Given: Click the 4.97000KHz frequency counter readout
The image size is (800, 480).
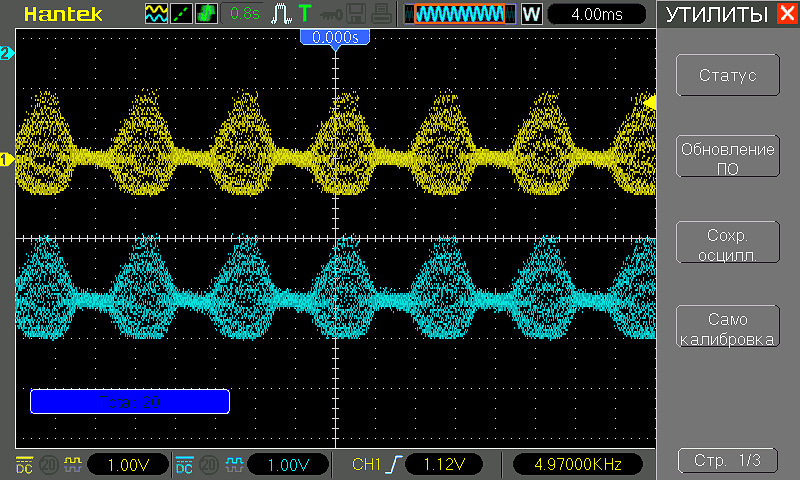Looking at the screenshot, I should 578,464.
